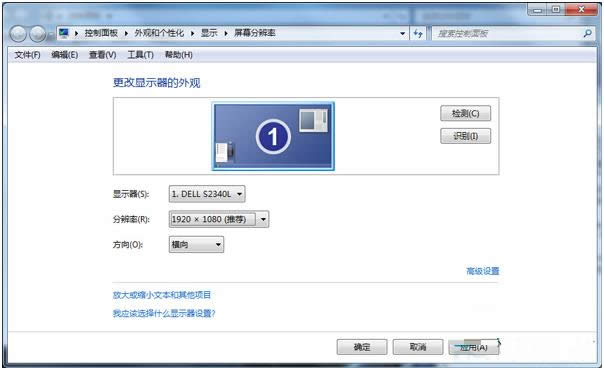Select monitor 1 preview thumbnail

(273, 136)
